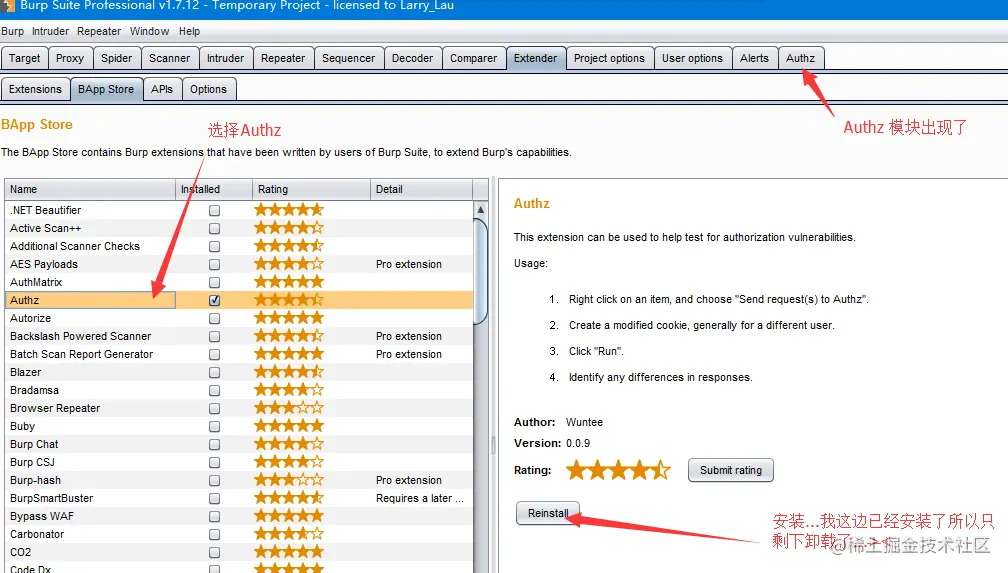The height and width of the screenshot is (573, 1008).
Task: Sort the list by Name column
Action: click(x=90, y=189)
